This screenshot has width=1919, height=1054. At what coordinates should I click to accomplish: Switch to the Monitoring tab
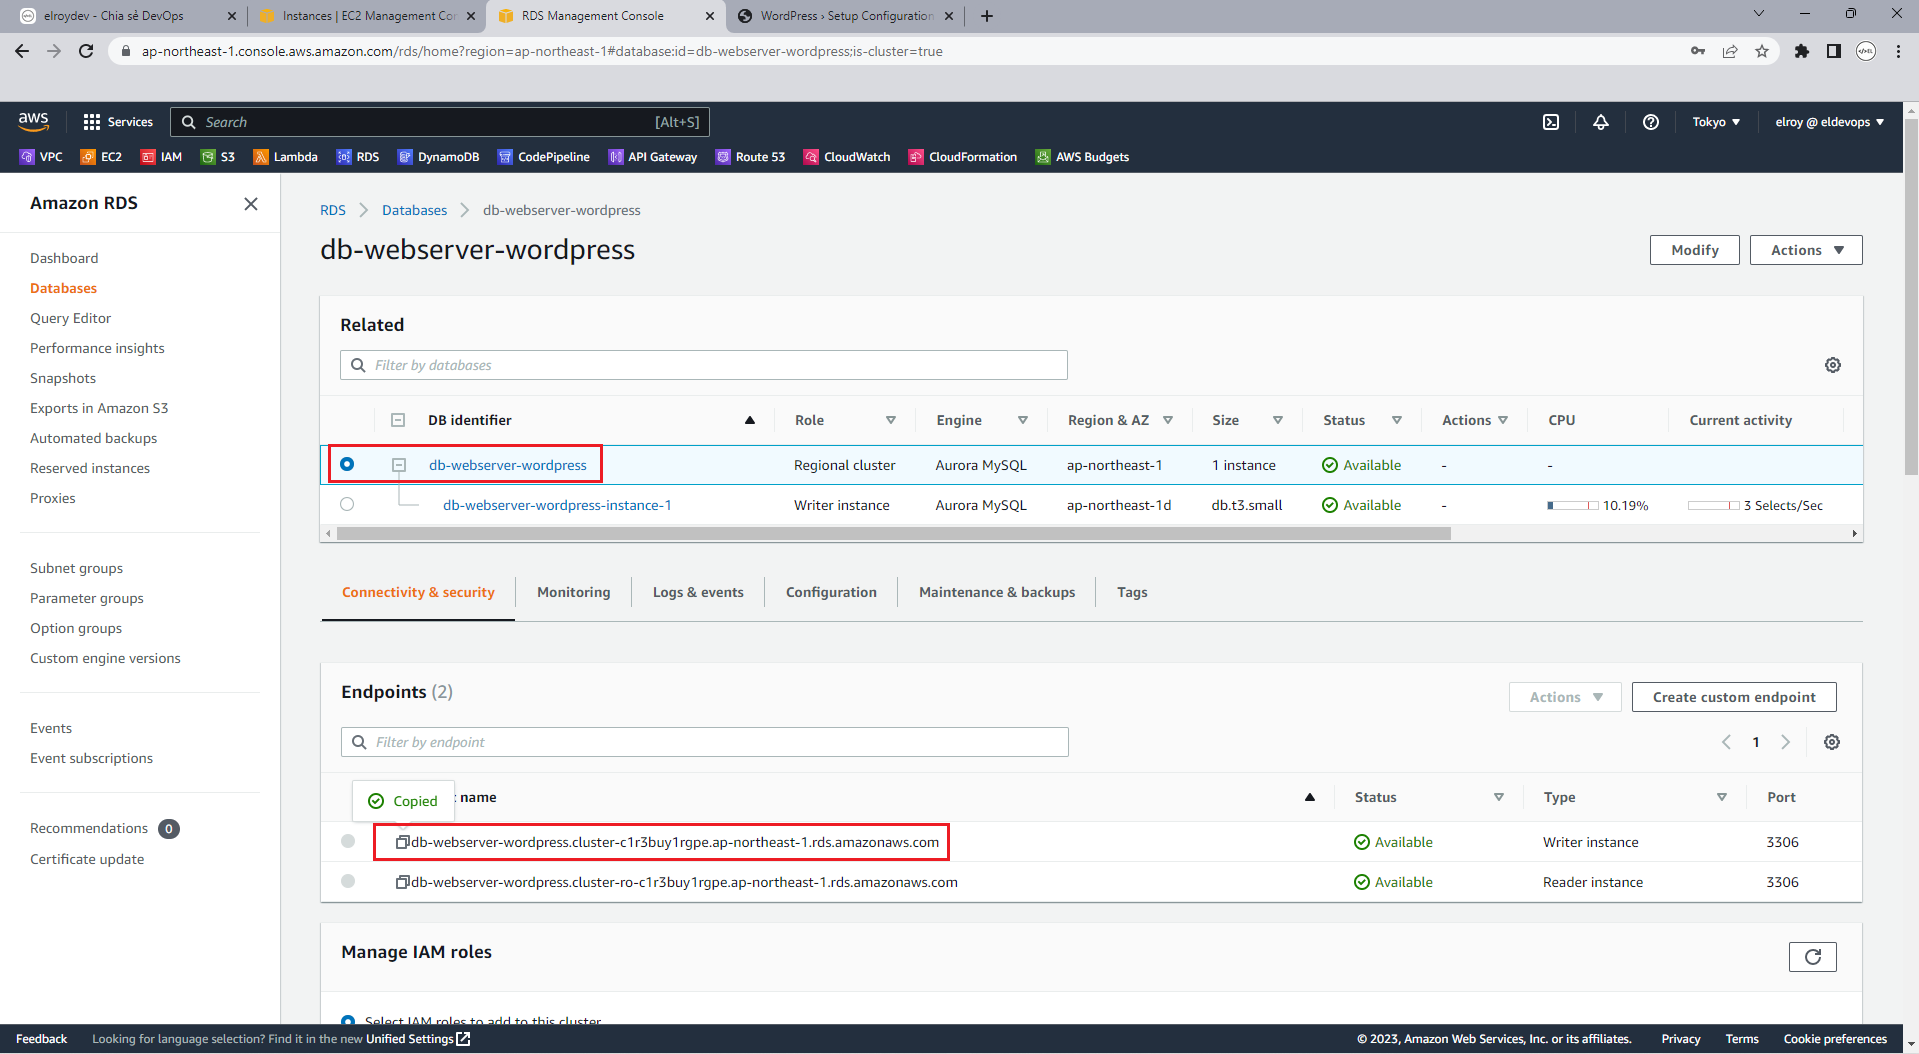573,592
